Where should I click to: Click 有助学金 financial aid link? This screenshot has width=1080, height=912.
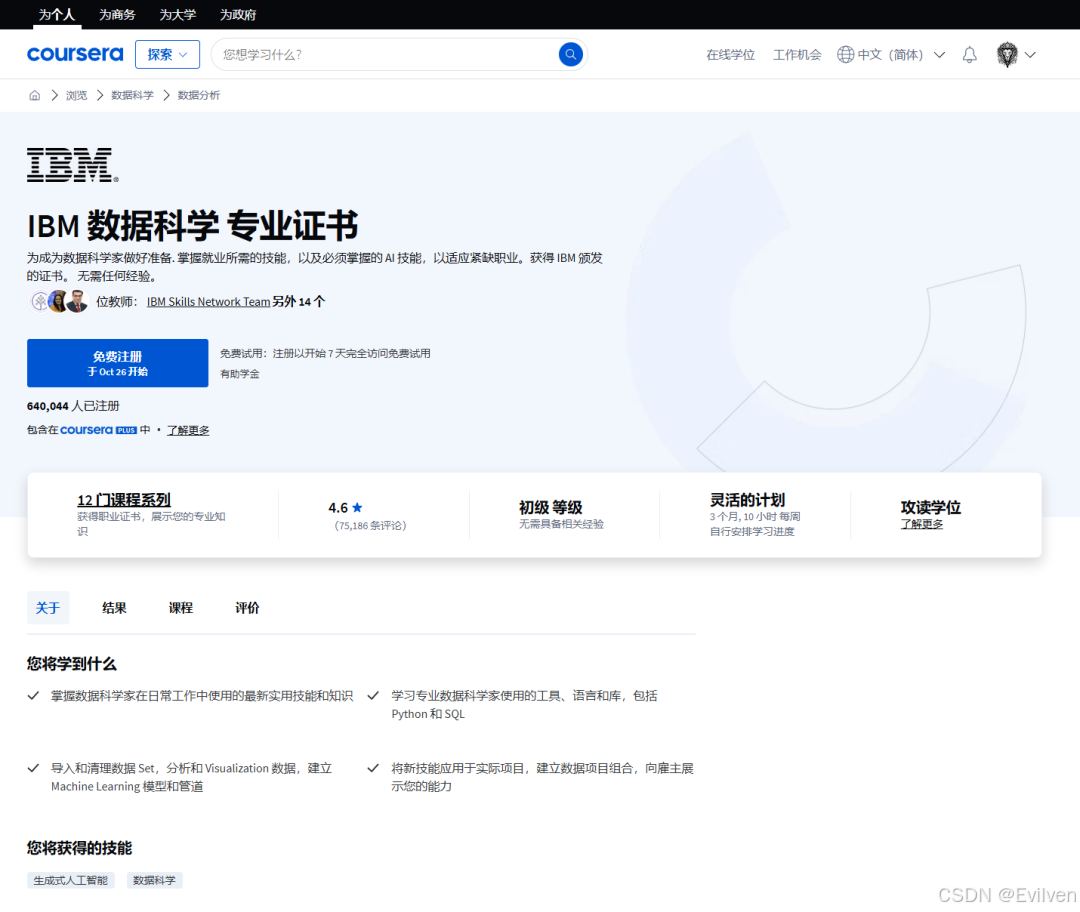[240, 373]
